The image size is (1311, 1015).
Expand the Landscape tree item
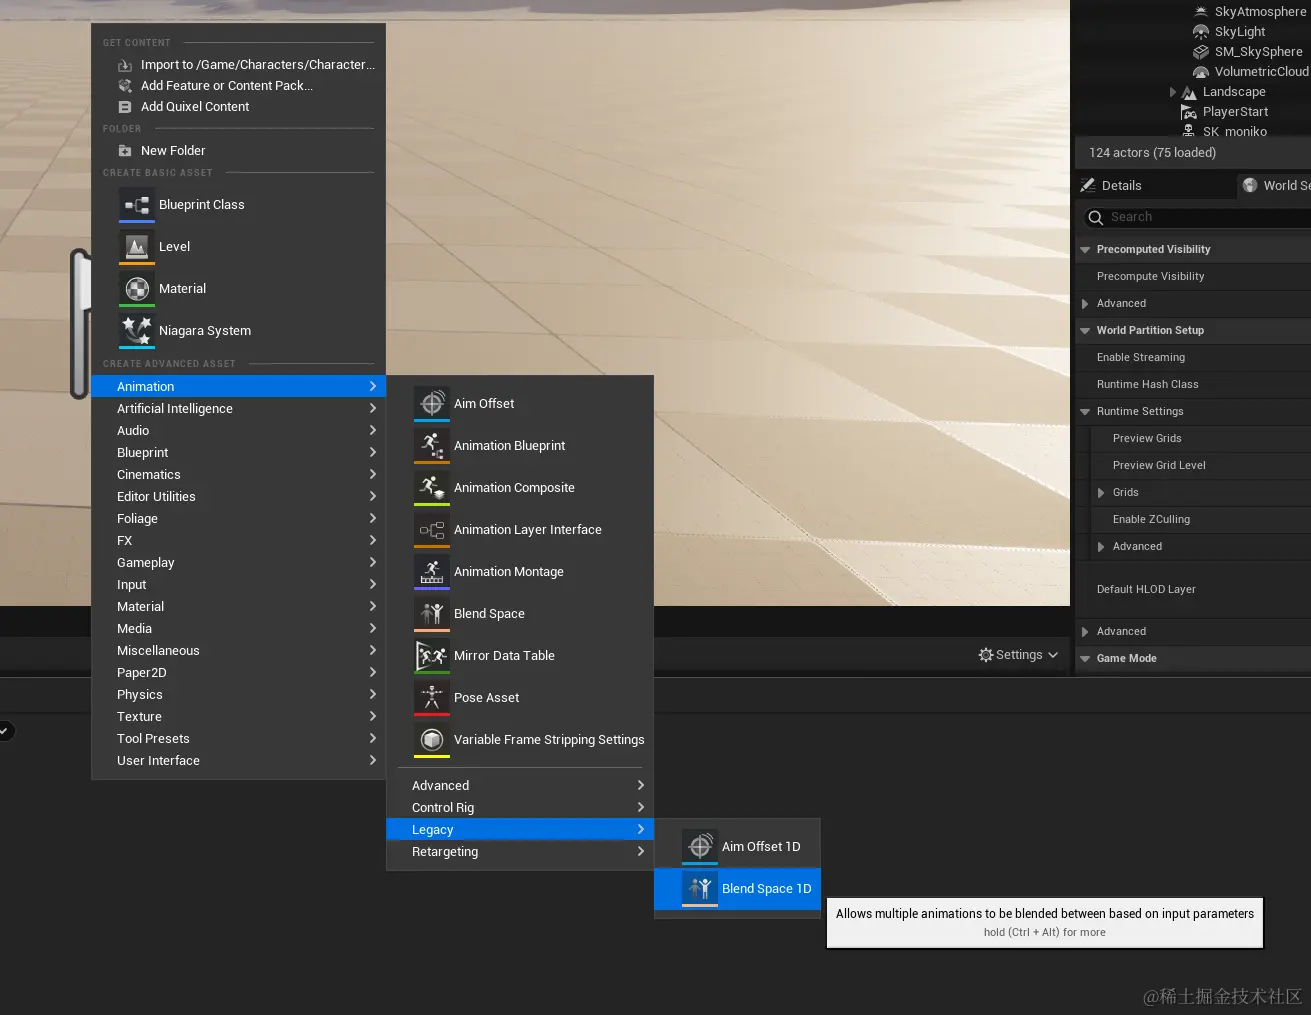(1173, 92)
